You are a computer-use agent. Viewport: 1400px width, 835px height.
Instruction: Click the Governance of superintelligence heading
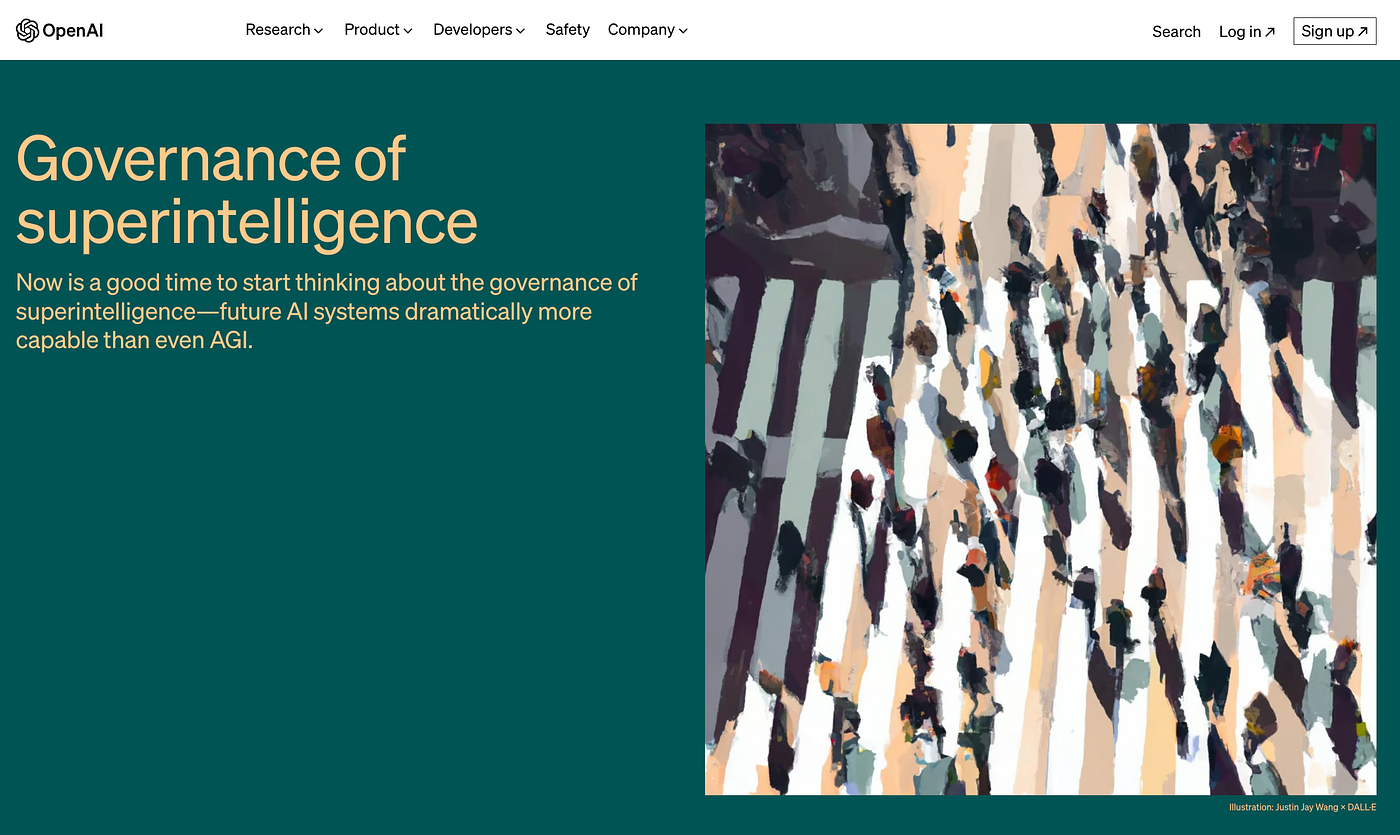[x=247, y=190]
